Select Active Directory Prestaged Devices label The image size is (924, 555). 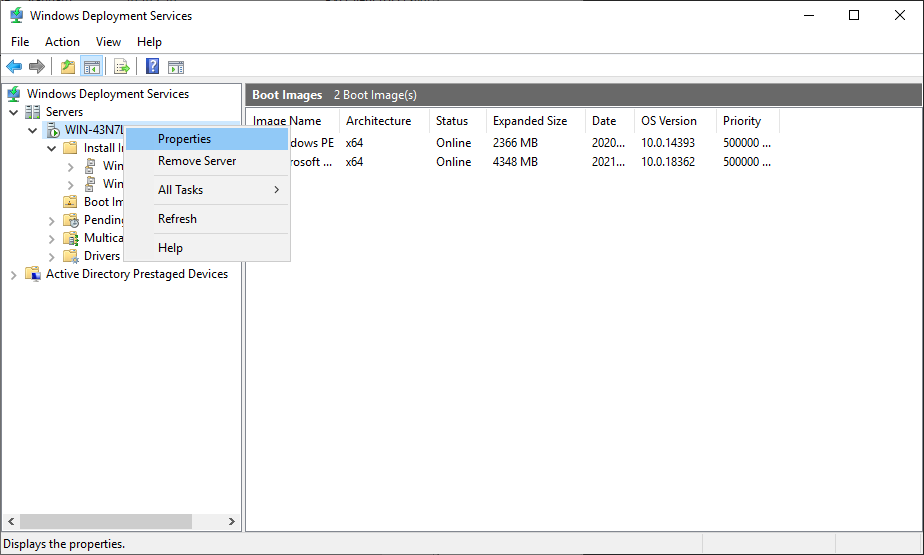coord(137,274)
